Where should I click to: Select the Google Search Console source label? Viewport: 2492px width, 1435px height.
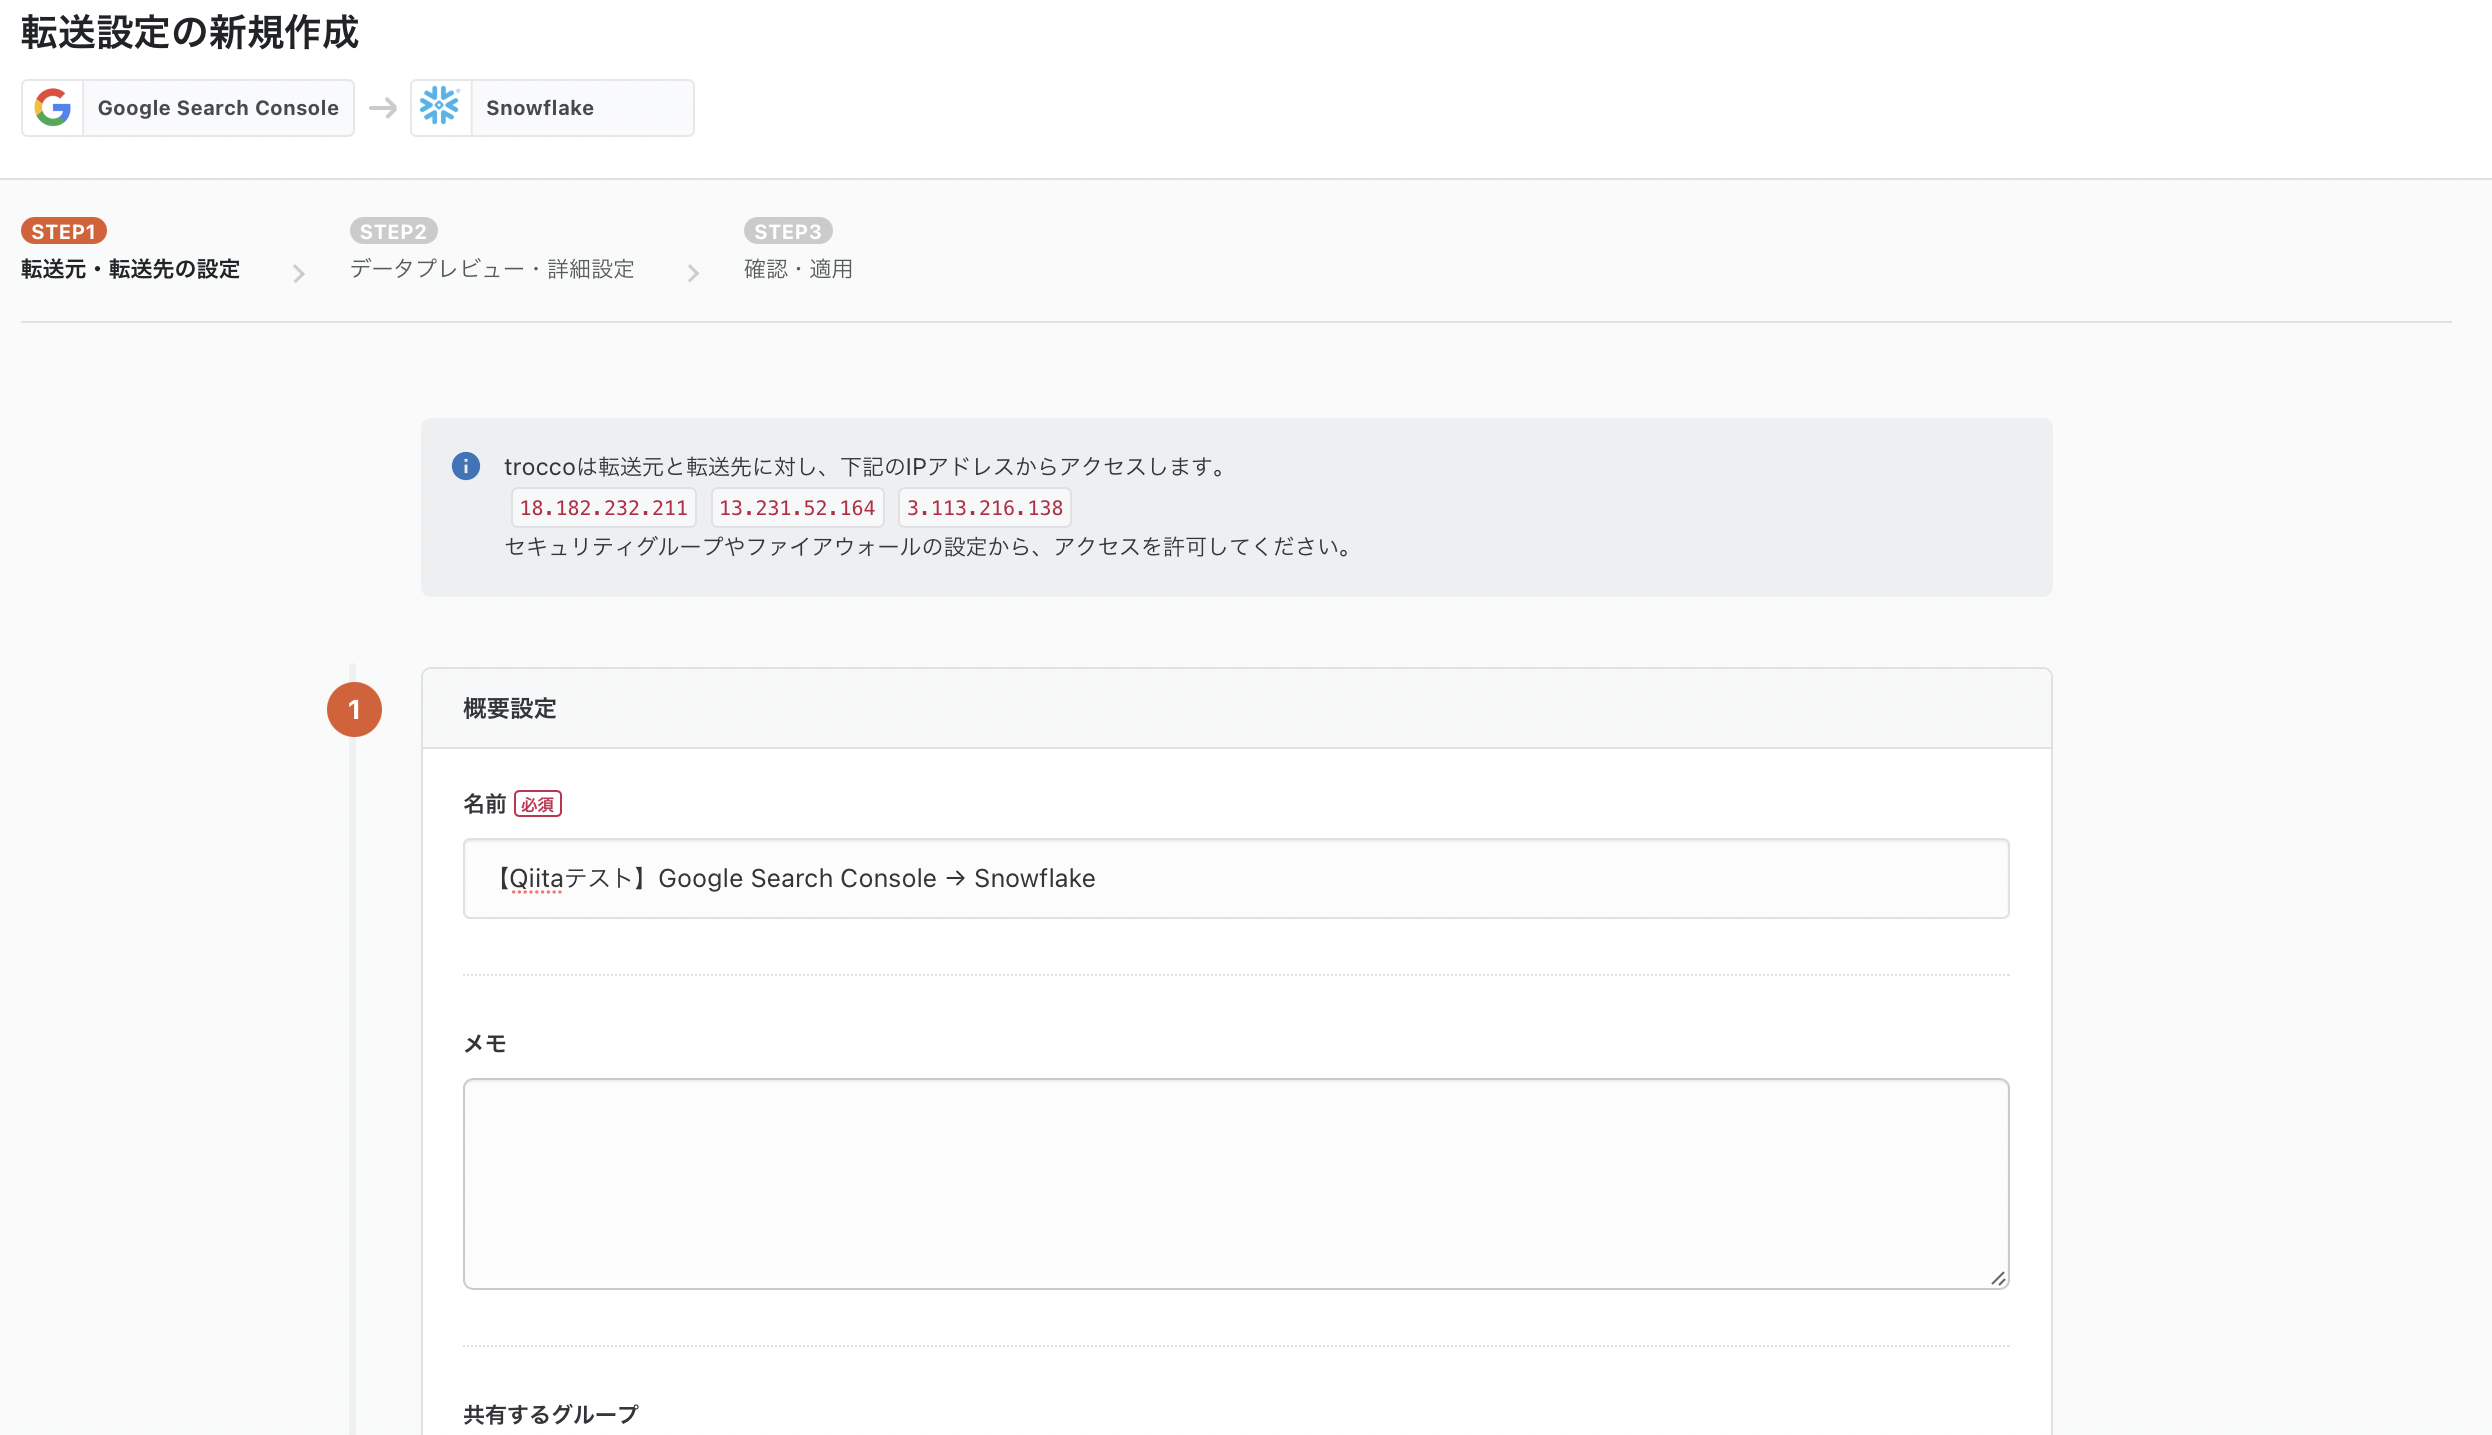click(x=218, y=108)
